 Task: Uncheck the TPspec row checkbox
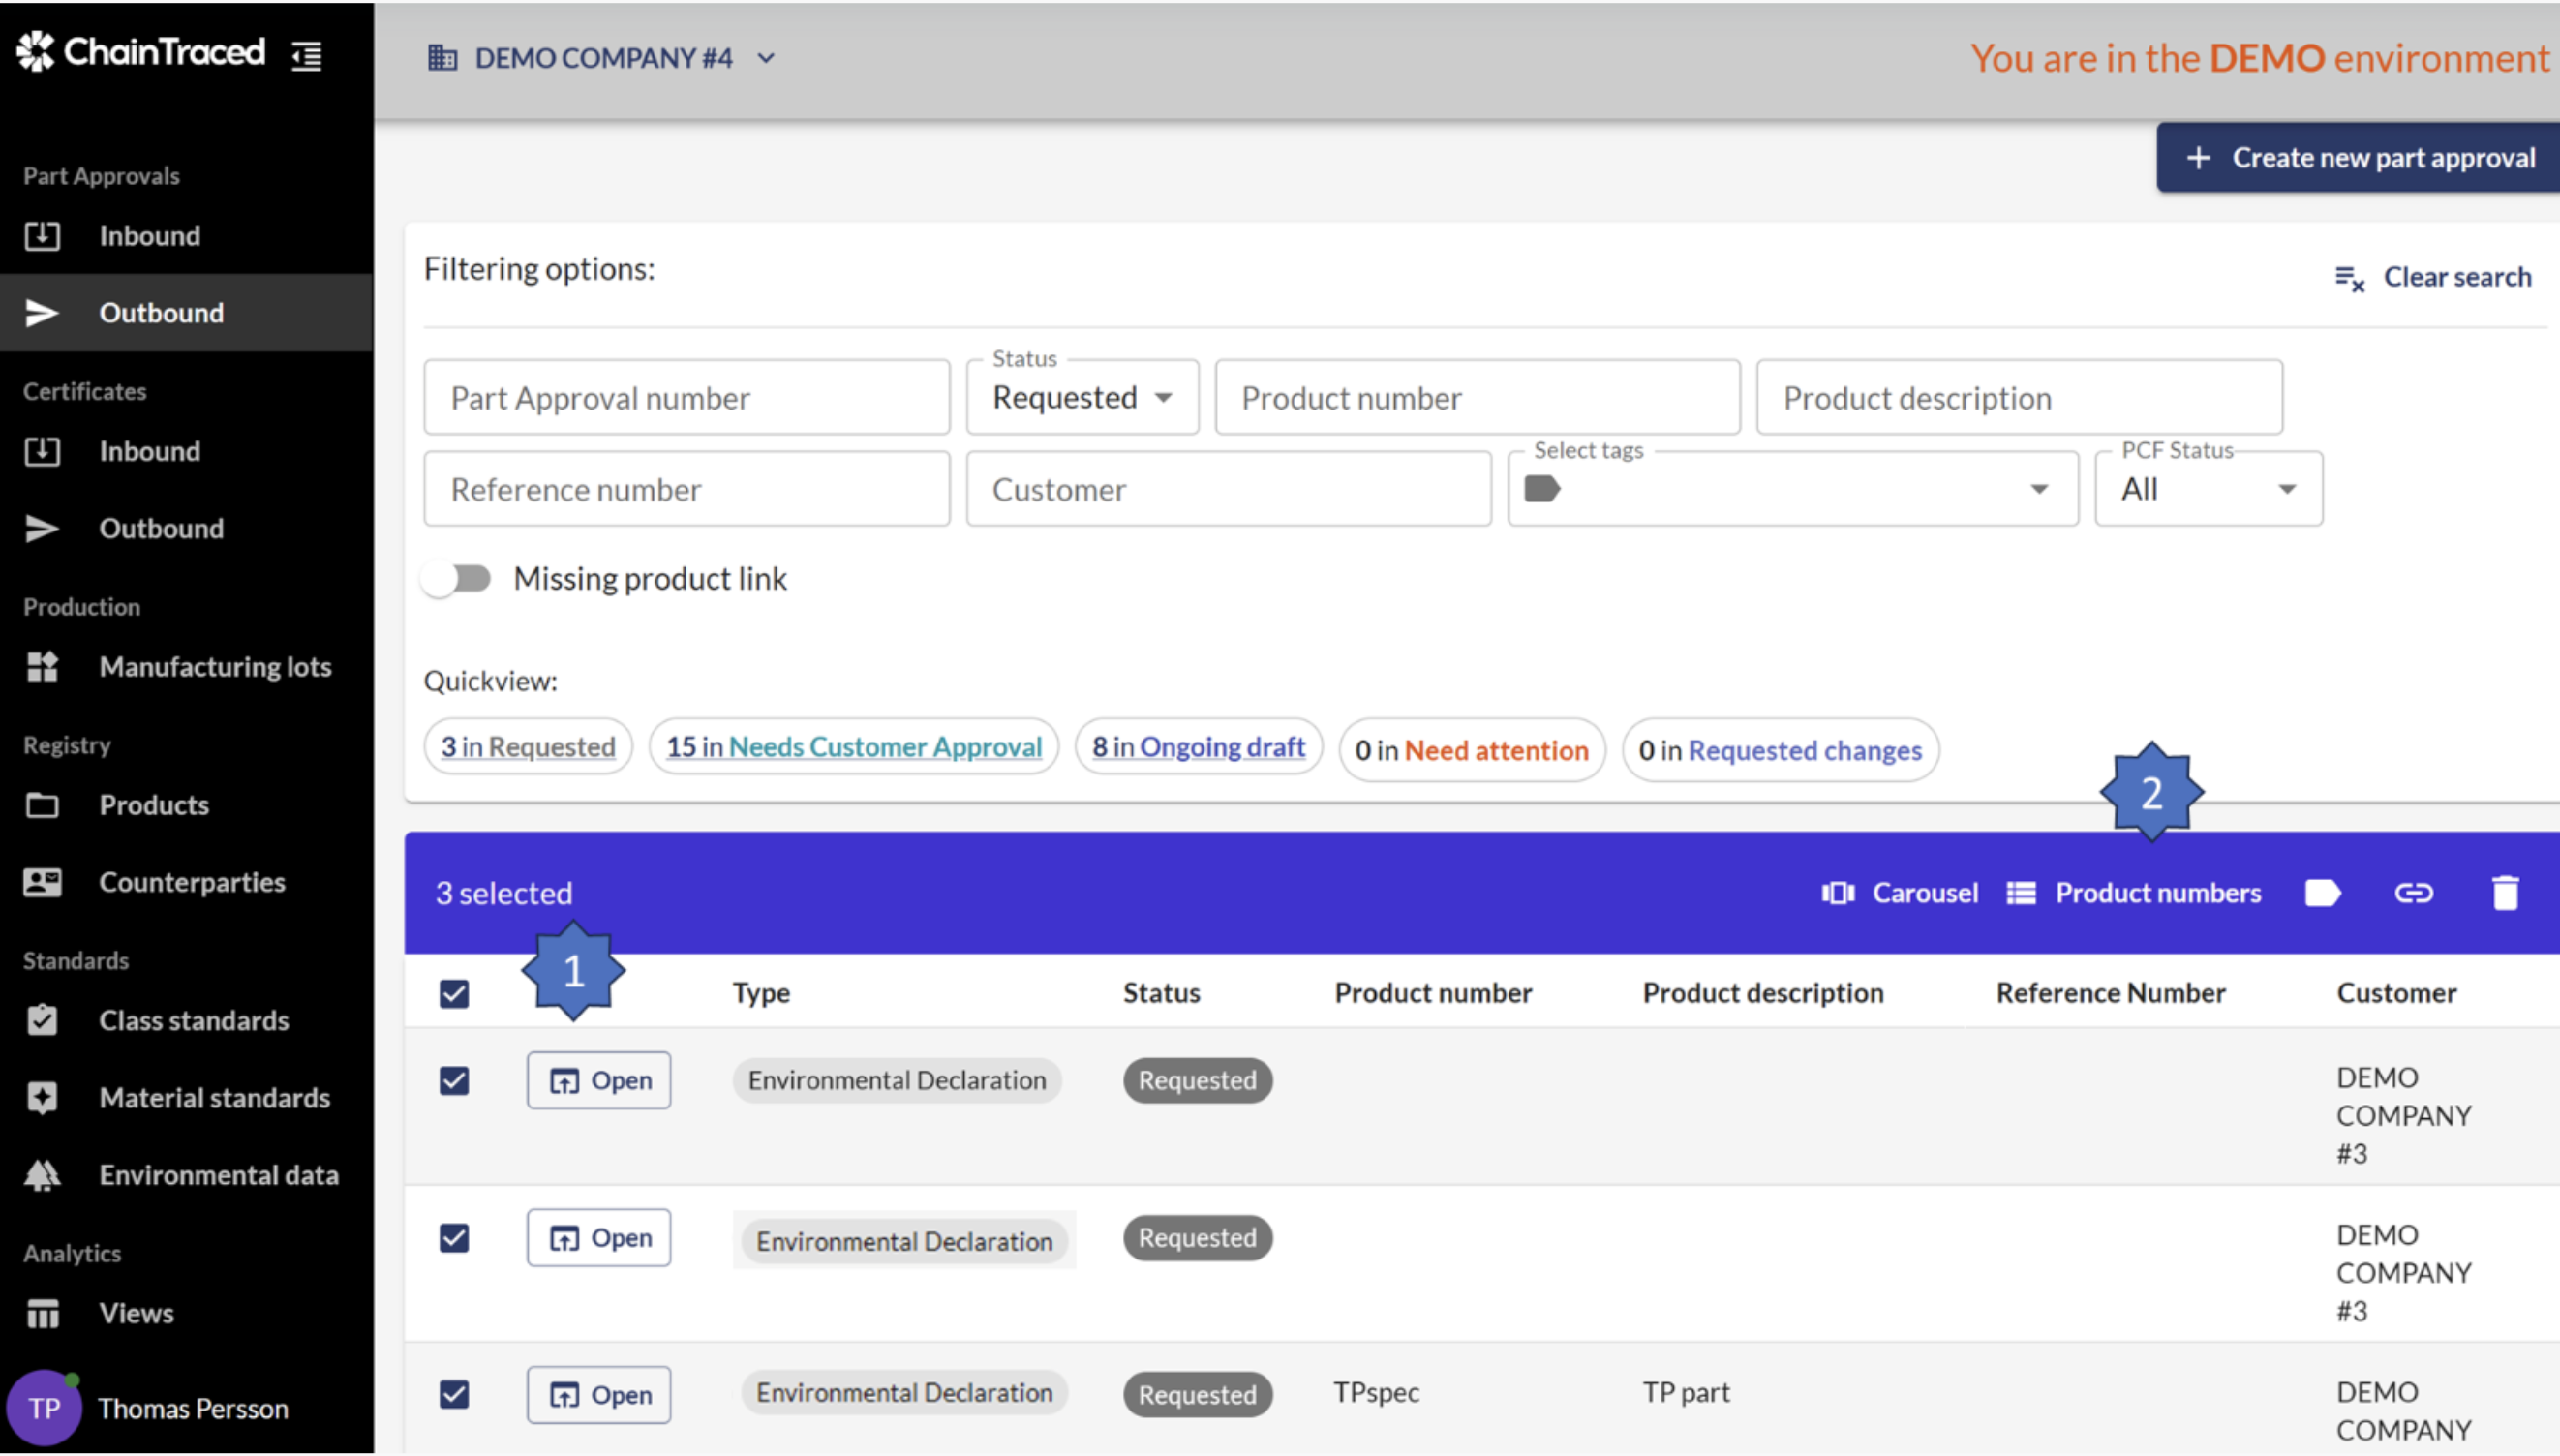(x=454, y=1393)
